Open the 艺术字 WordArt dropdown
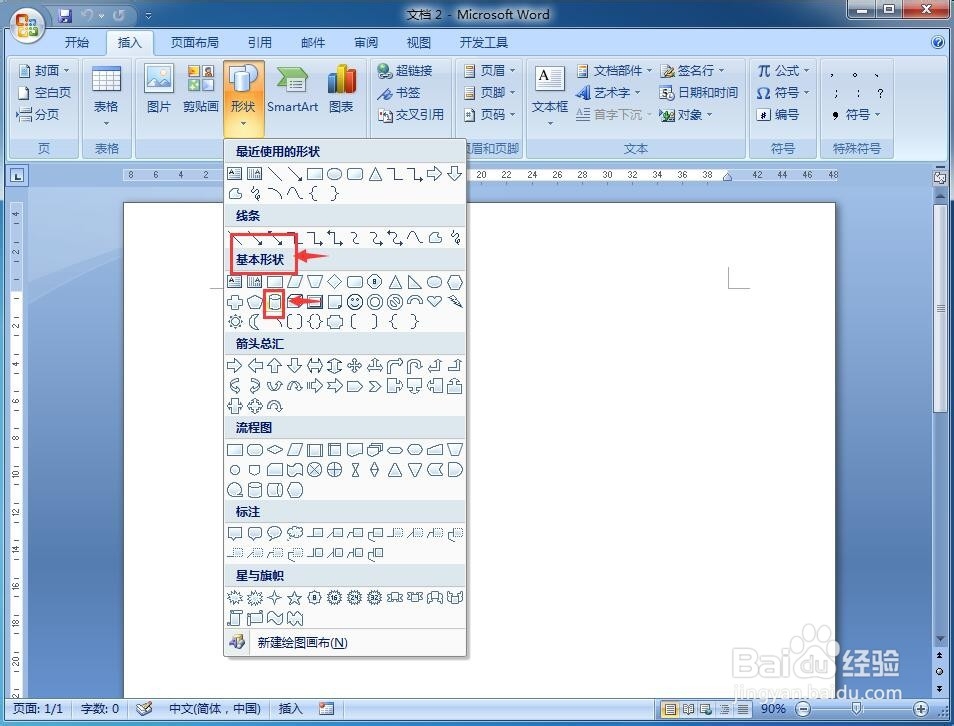 (609, 92)
